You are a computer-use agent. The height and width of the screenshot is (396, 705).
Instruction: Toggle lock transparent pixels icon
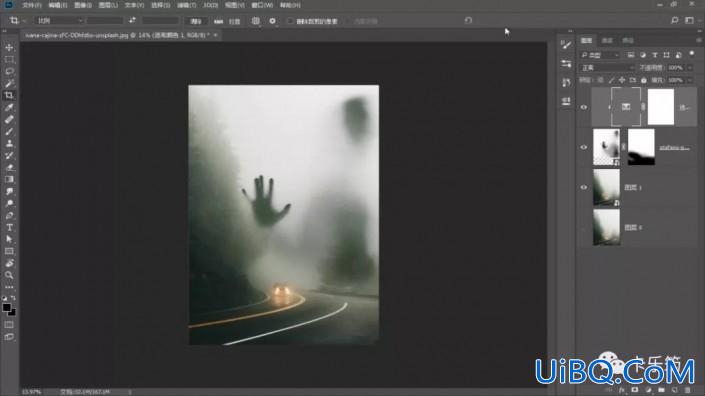tap(600, 80)
